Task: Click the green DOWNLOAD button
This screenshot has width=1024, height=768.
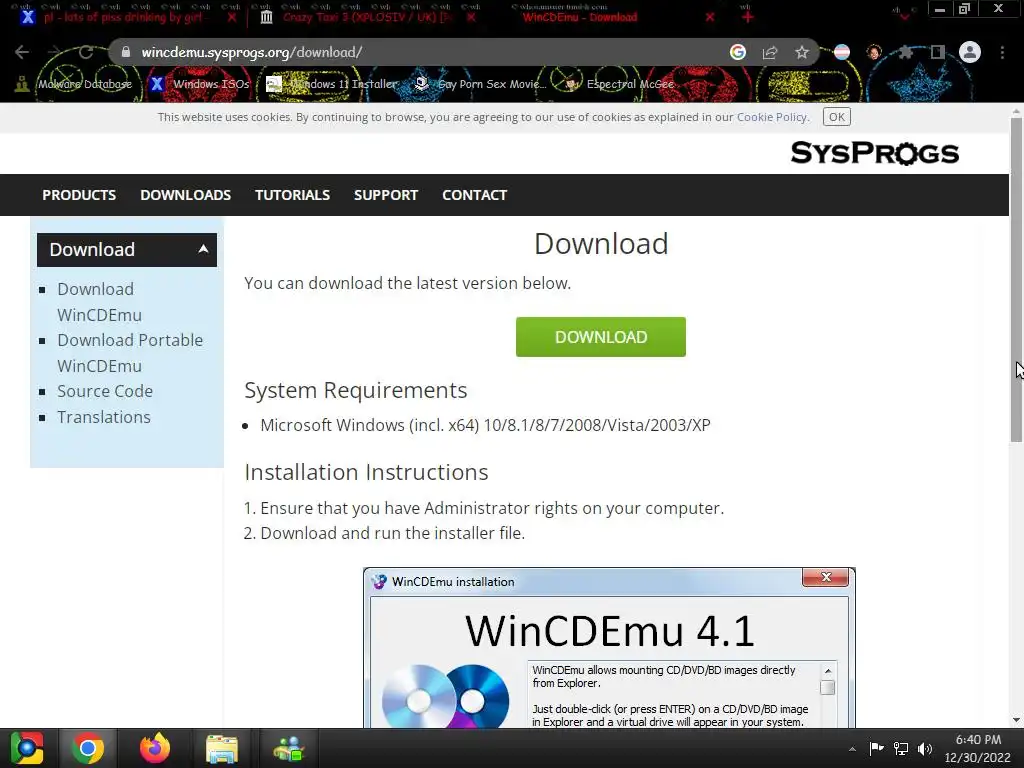Action: pyautogui.click(x=601, y=337)
